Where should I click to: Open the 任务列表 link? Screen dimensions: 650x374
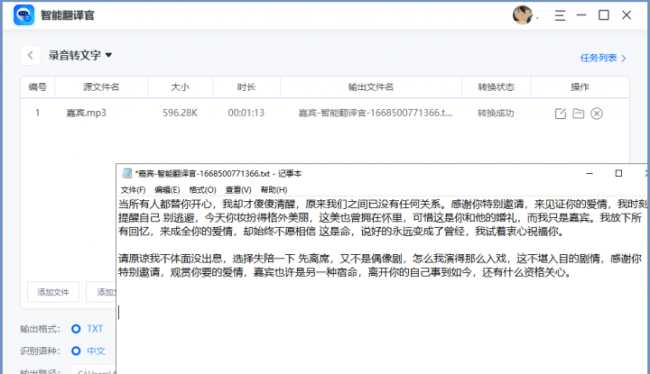603,58
